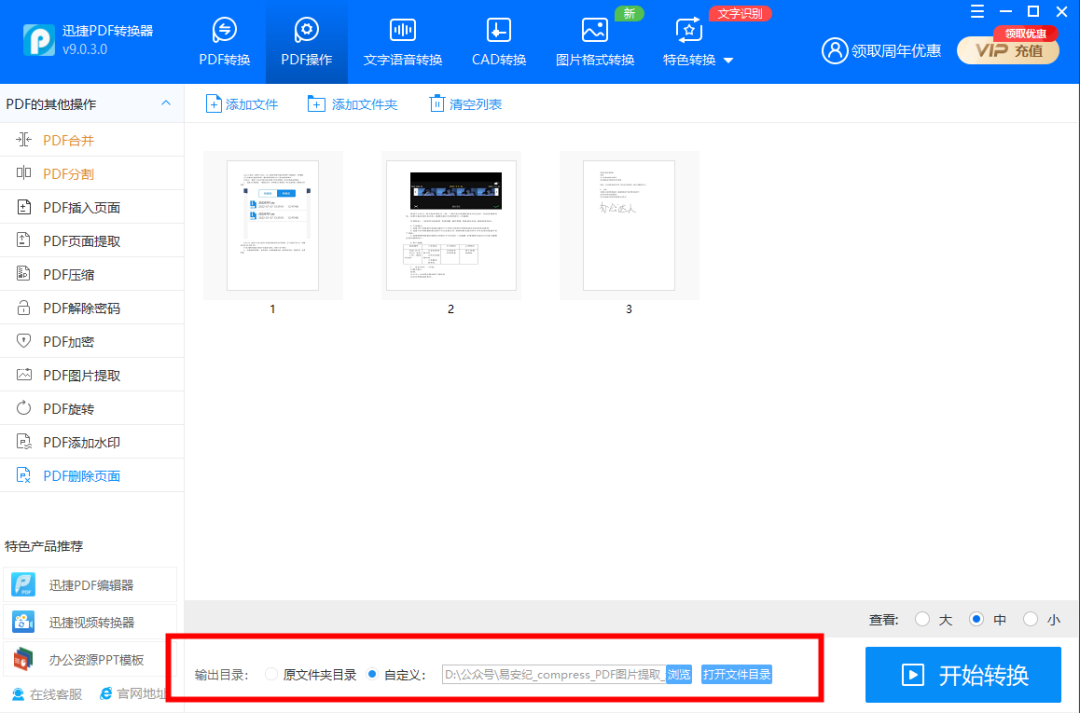Click the 迅捷视频转换器 app icon
Viewport: 1080px width, 713px height.
point(23,622)
